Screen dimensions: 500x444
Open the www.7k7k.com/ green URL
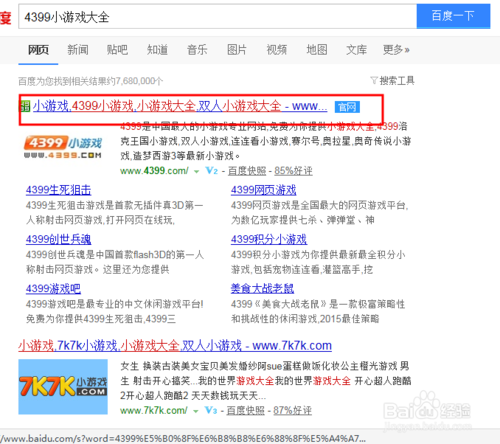(x=154, y=410)
